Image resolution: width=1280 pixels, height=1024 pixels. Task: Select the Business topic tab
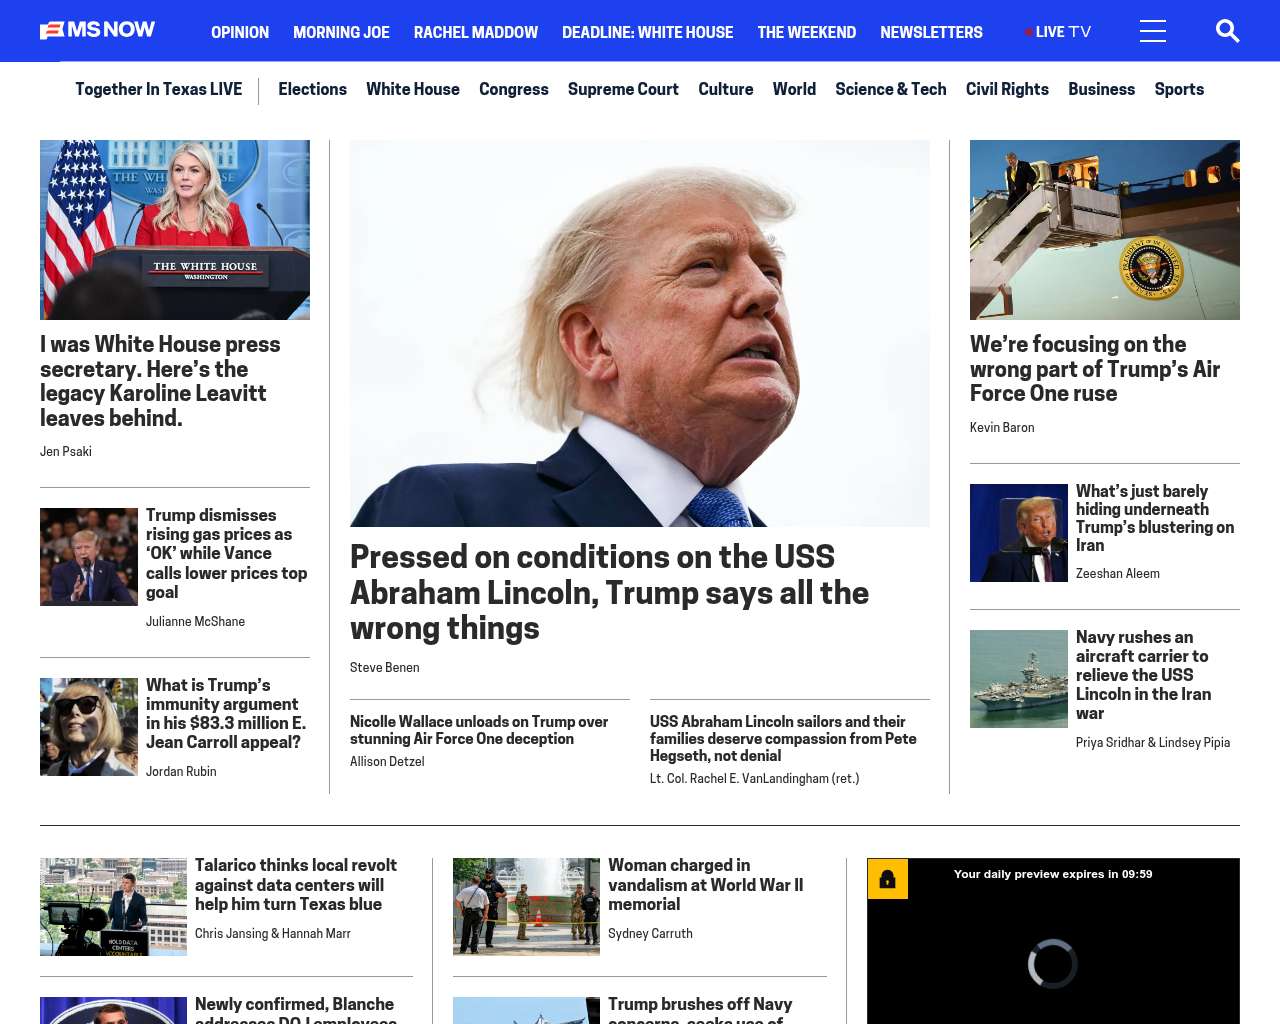pos(1101,89)
